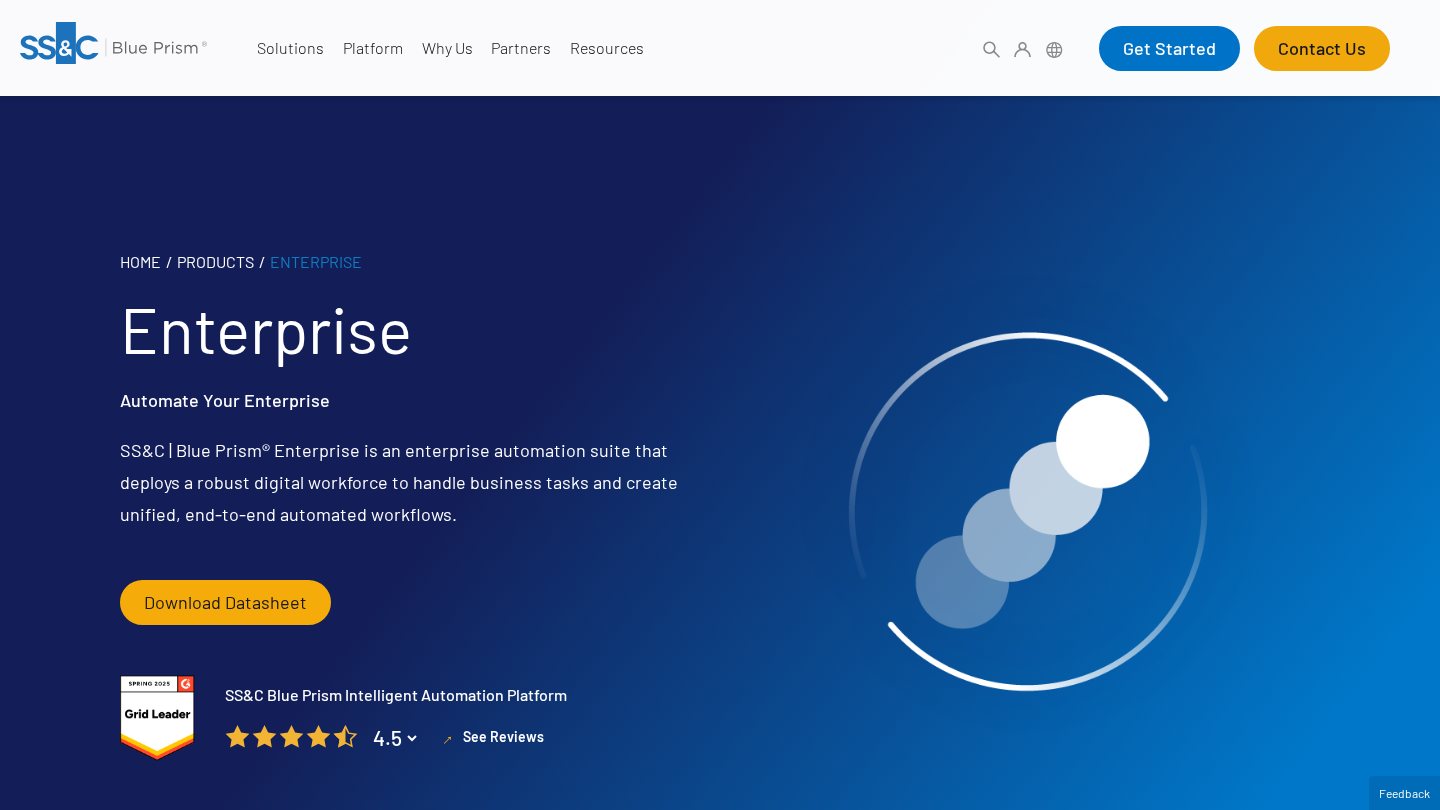Open the Partners menu

tap(521, 48)
